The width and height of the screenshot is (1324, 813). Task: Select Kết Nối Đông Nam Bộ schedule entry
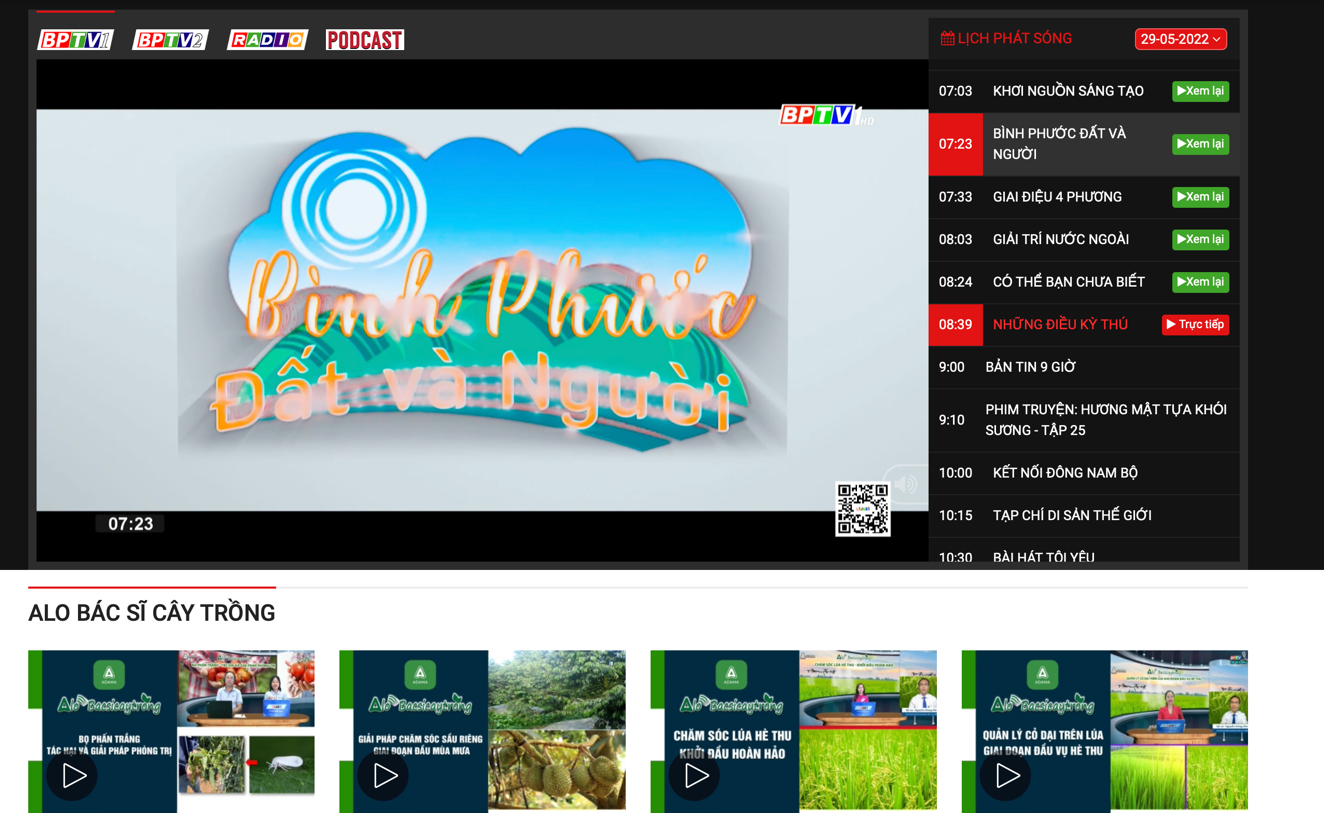coord(1084,473)
